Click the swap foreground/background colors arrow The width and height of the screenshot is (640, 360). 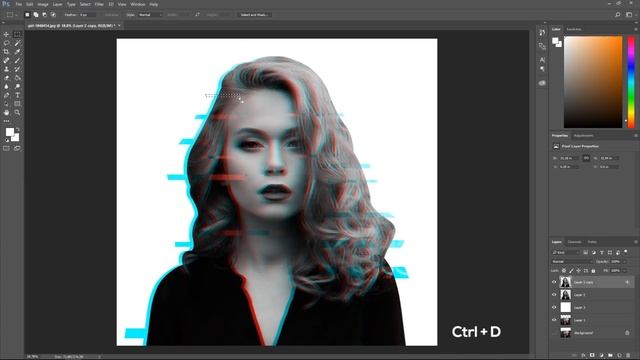click(17, 129)
